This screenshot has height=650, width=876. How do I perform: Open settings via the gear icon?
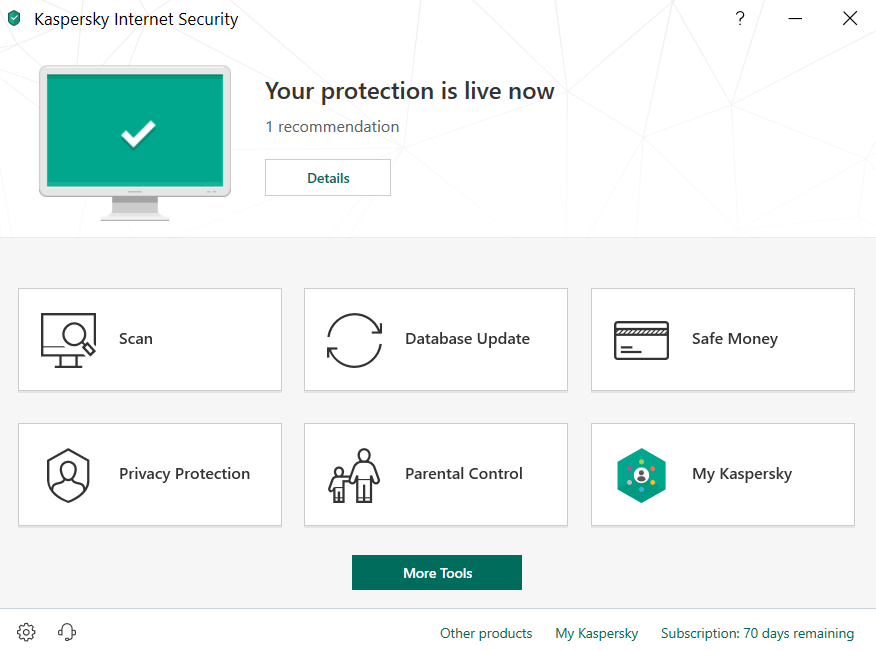(27, 632)
